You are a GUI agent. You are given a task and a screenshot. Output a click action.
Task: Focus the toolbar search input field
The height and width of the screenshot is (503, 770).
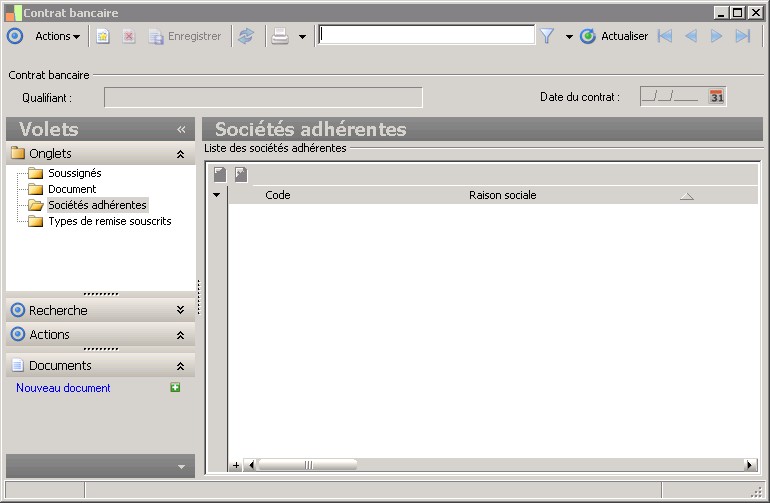pyautogui.click(x=426, y=35)
